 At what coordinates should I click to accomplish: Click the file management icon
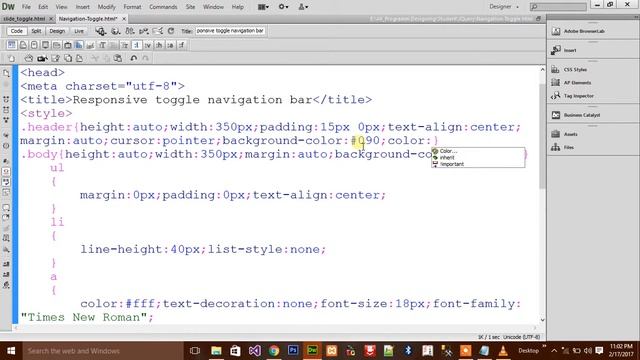click(130, 31)
